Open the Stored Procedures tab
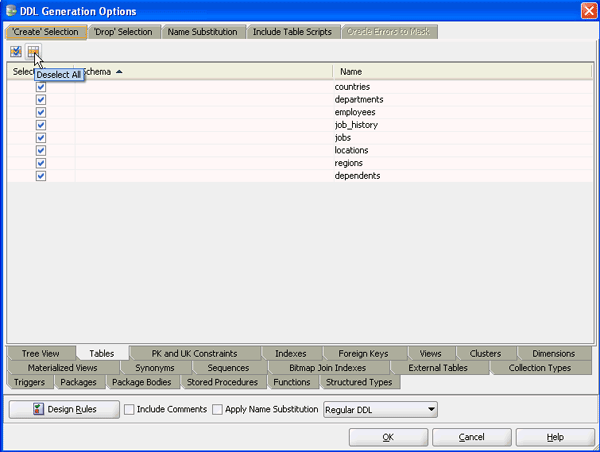This screenshot has width=600, height=452. coord(222,382)
